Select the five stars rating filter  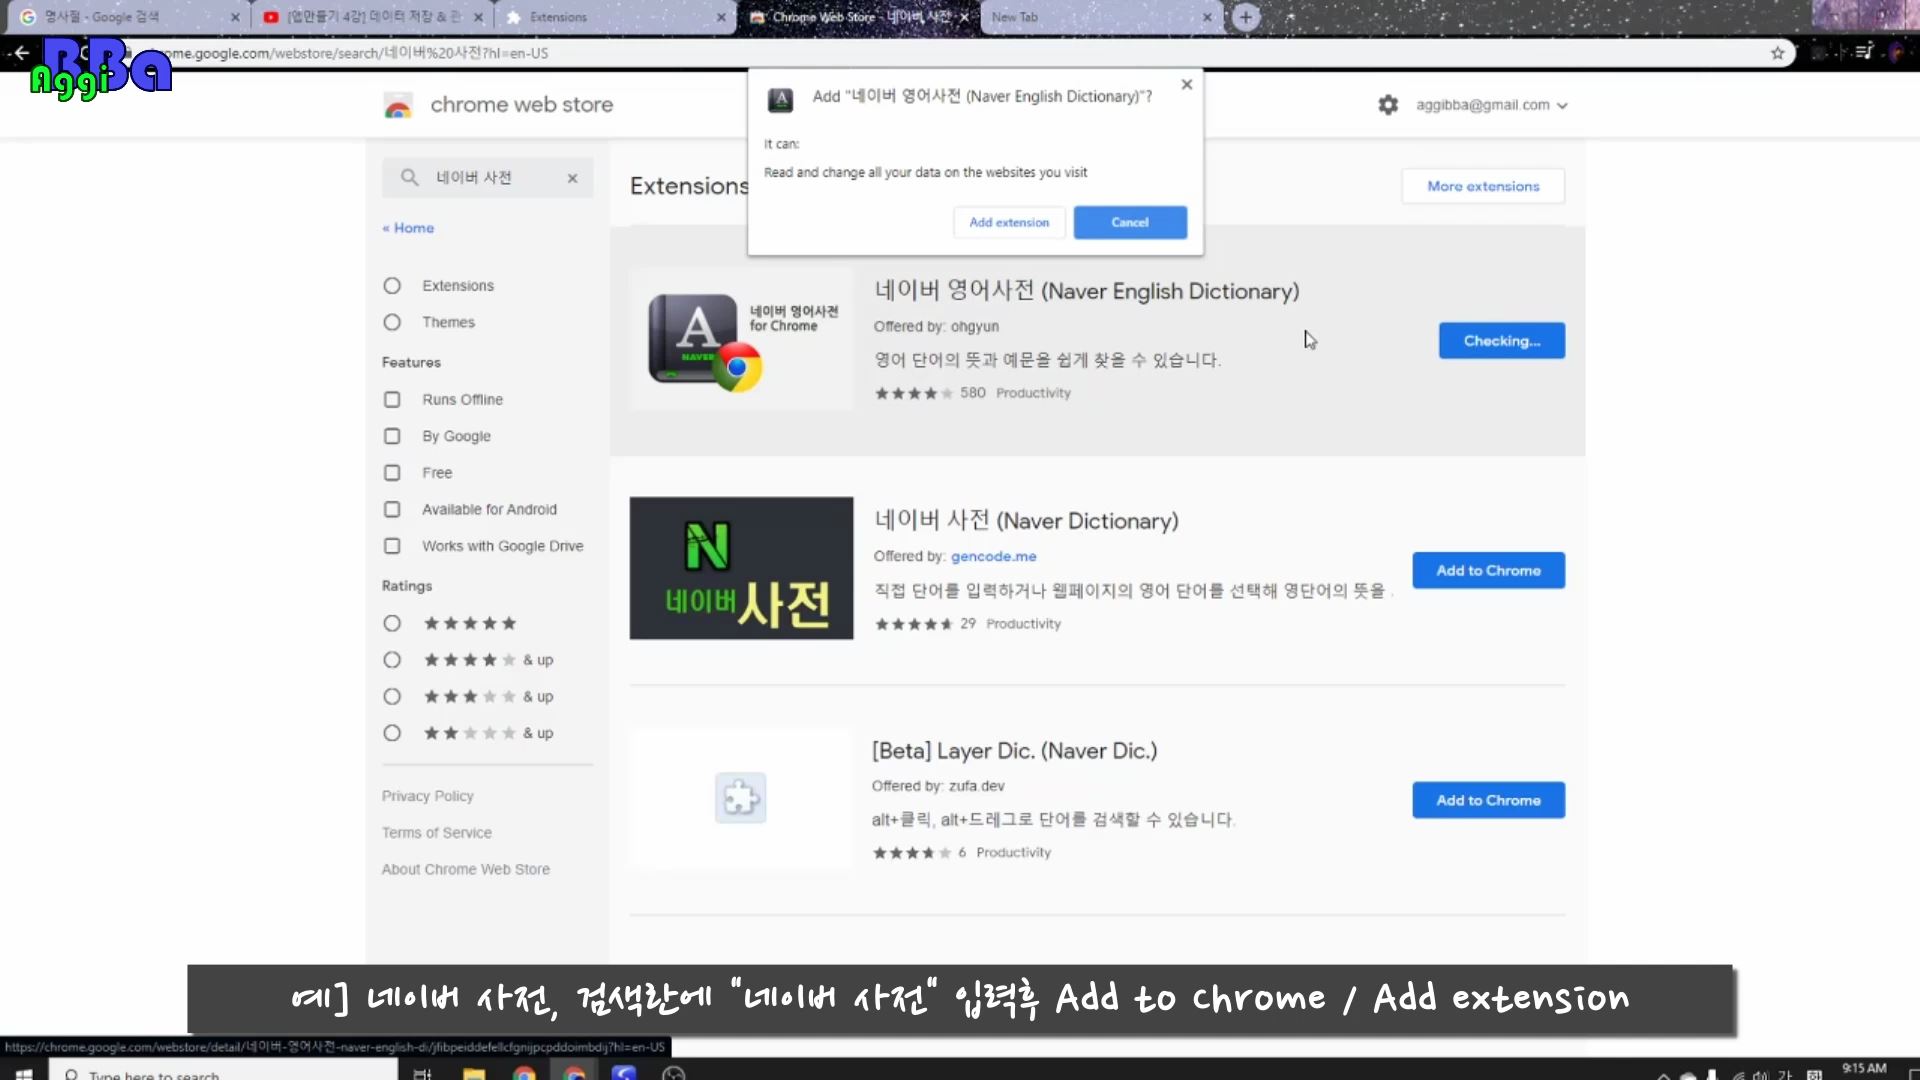pyautogui.click(x=392, y=624)
